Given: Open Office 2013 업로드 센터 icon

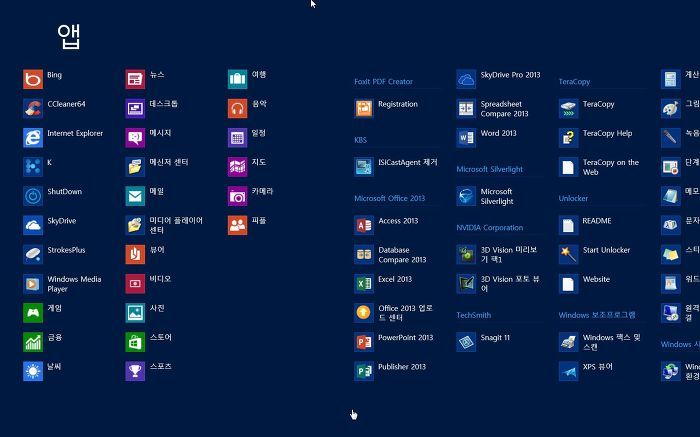Looking at the screenshot, I should 364,312.
